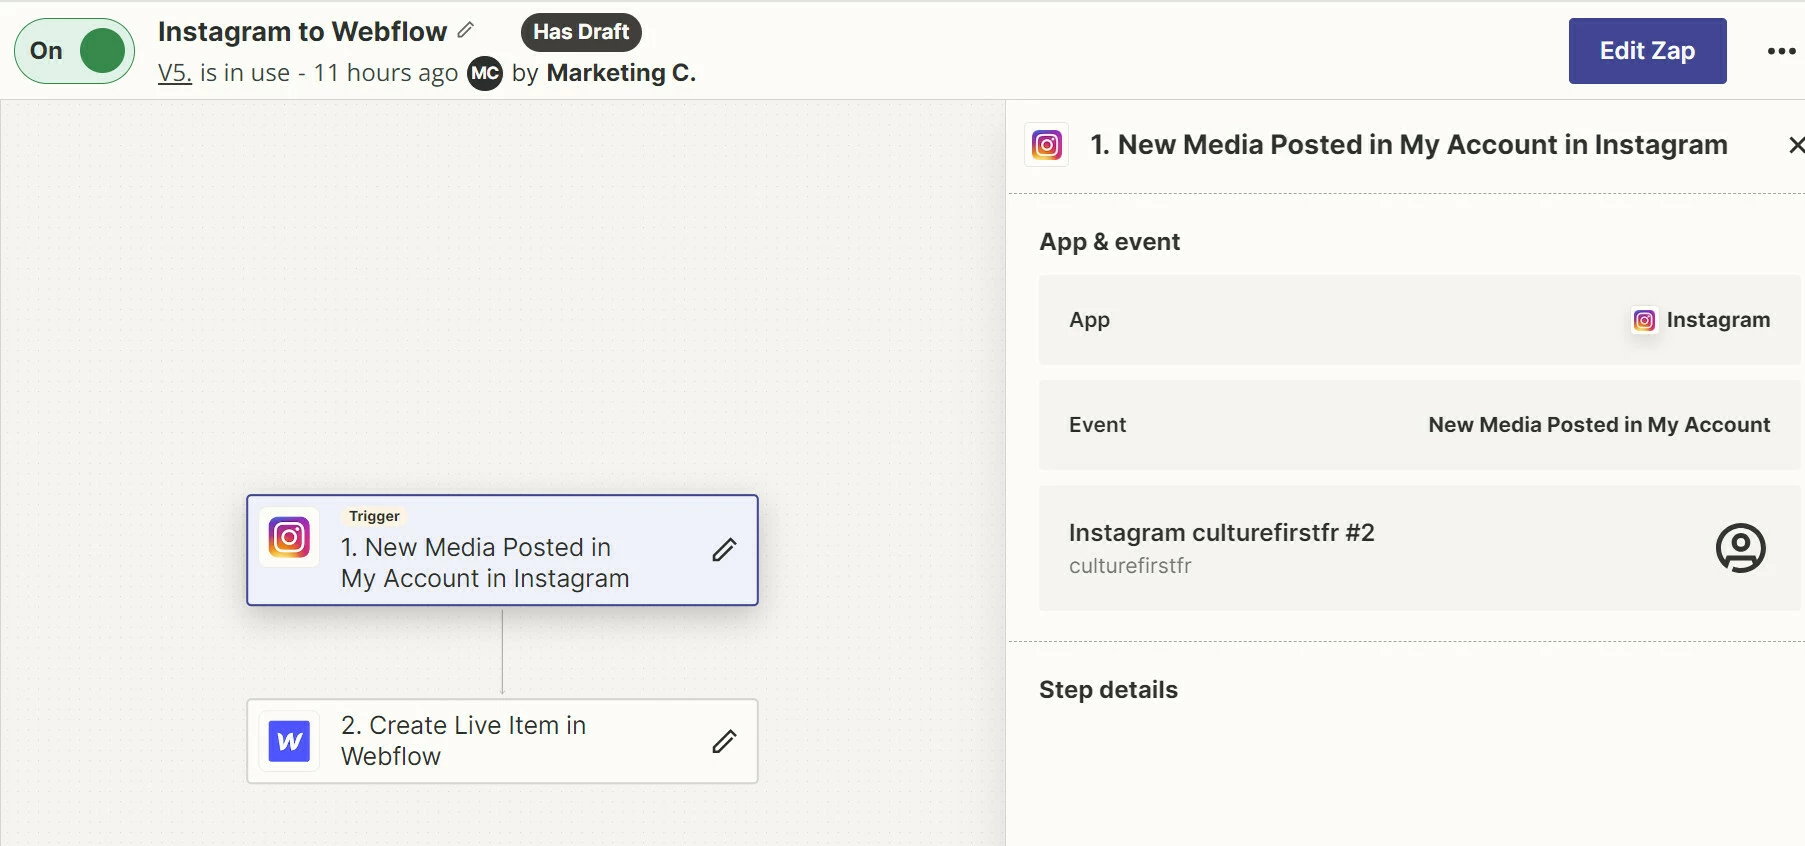This screenshot has height=846, width=1805.
Task: Click the Has Draft badge
Action: (x=581, y=32)
